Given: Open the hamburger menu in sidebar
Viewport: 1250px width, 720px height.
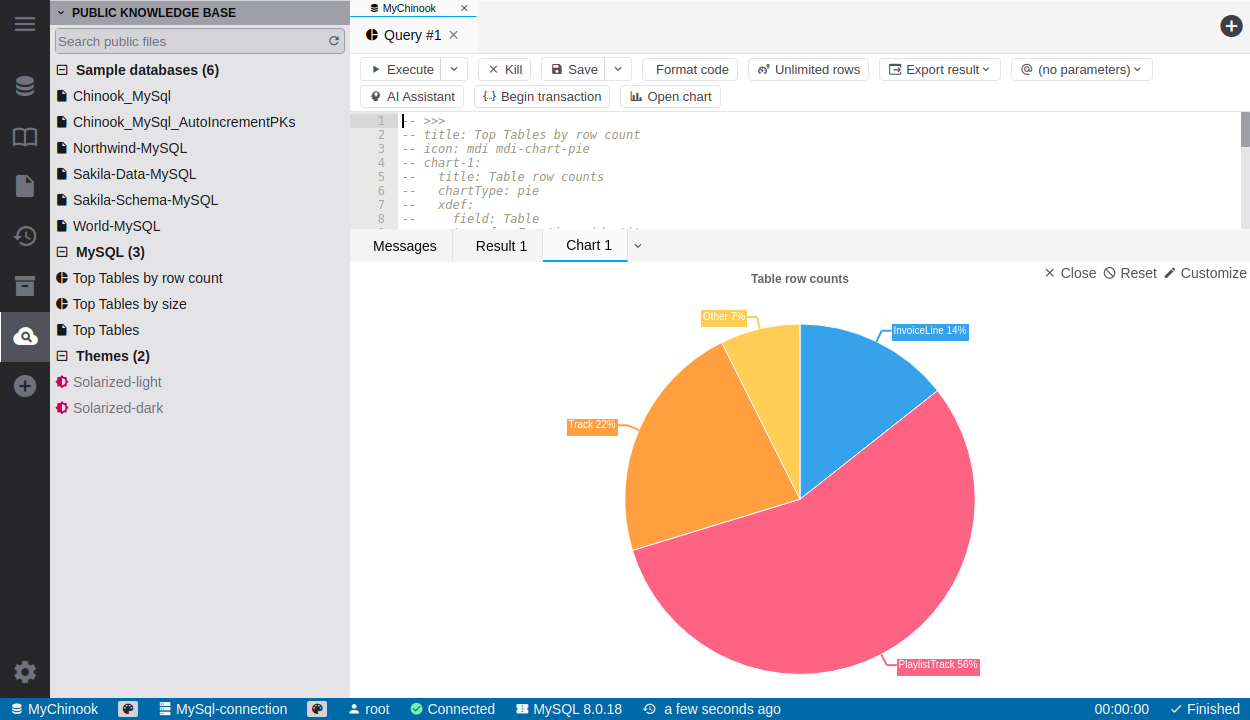Looking at the screenshot, I should tap(25, 24).
